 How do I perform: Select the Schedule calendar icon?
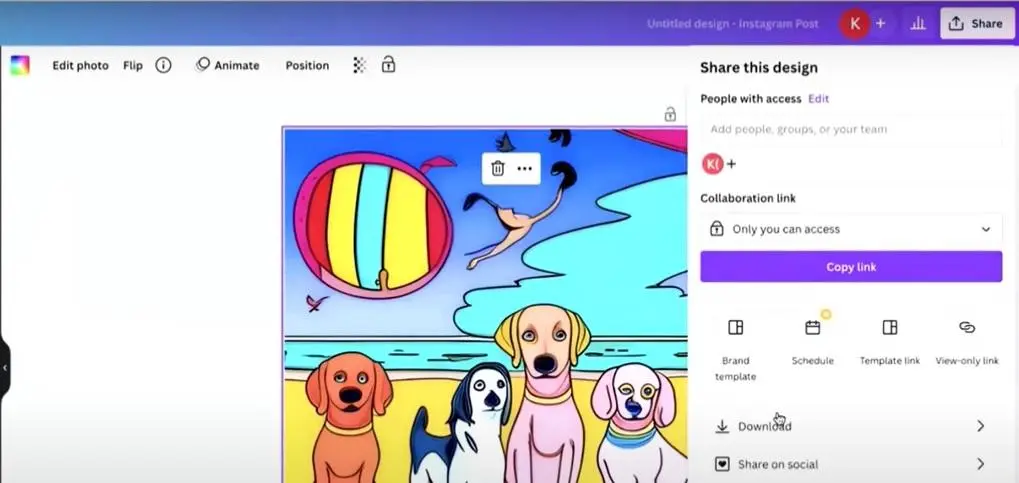[812, 328]
